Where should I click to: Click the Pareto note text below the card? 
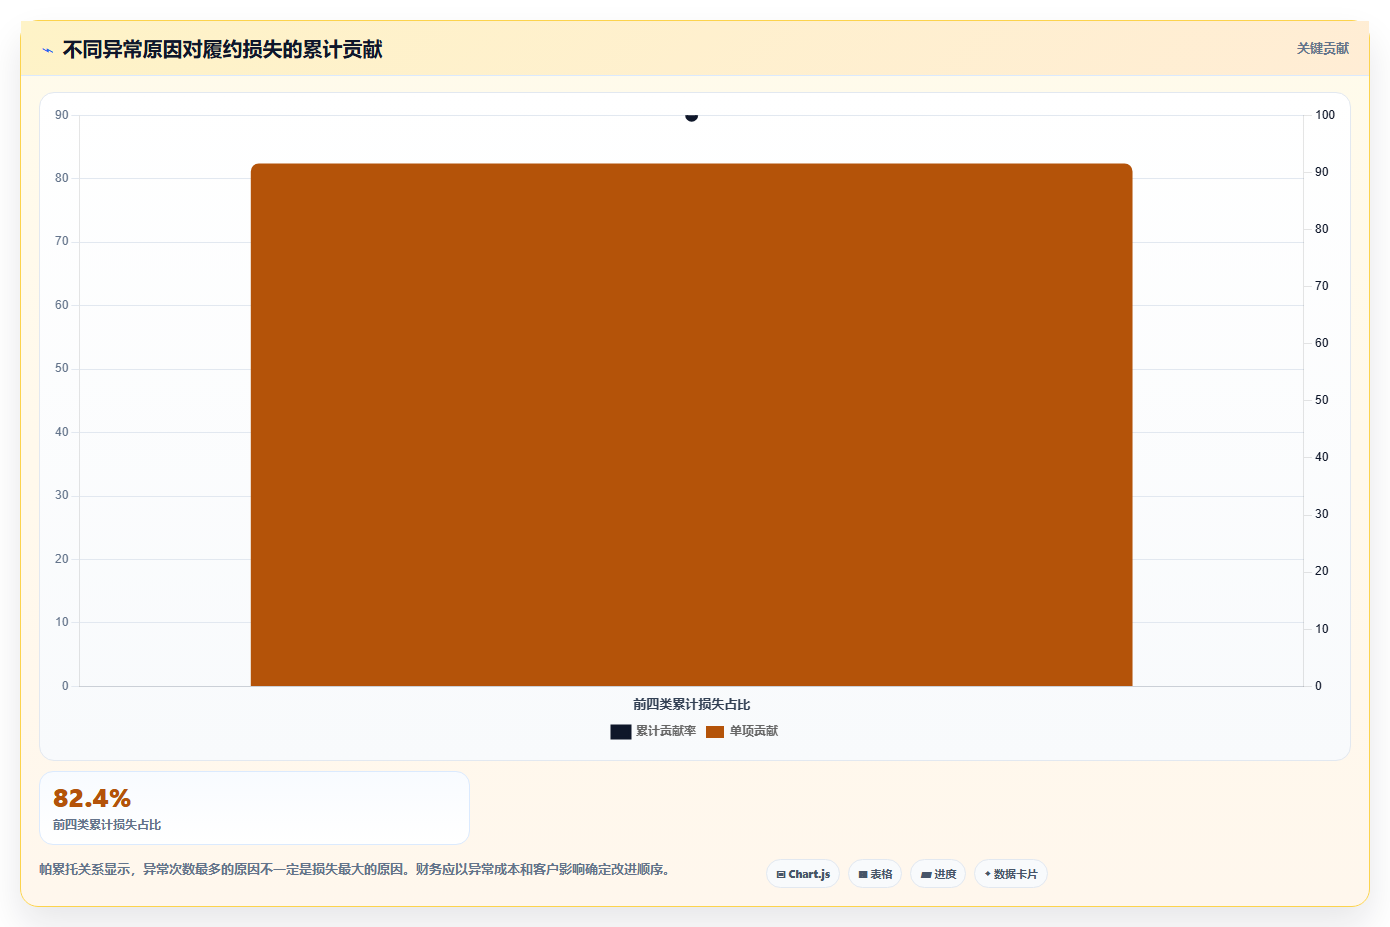pos(354,870)
